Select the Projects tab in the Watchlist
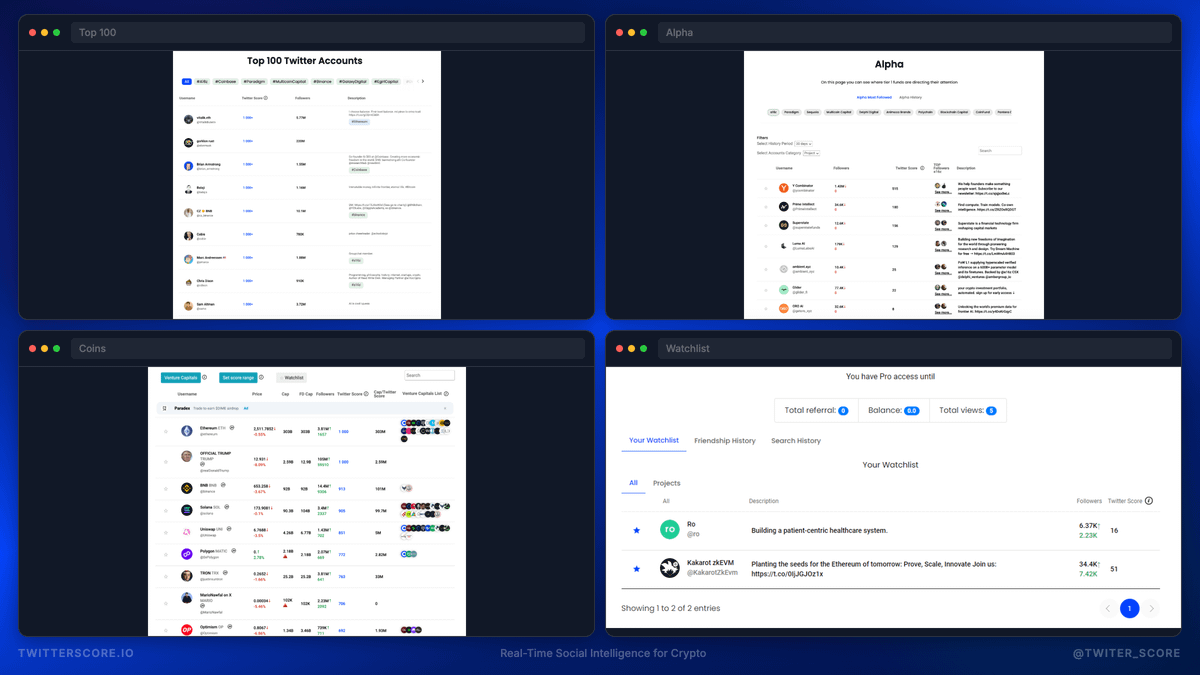Viewport: 1200px width, 675px height. (x=666, y=483)
